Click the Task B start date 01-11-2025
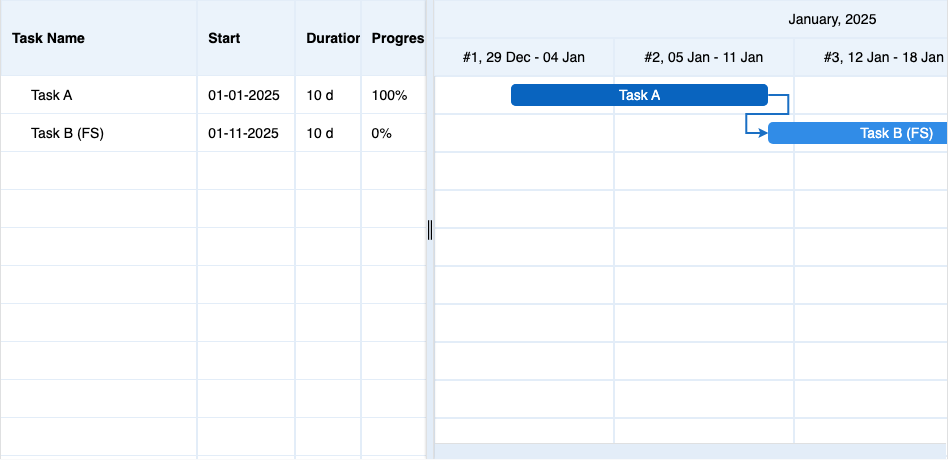Viewport: 948px width, 460px height. point(244,133)
